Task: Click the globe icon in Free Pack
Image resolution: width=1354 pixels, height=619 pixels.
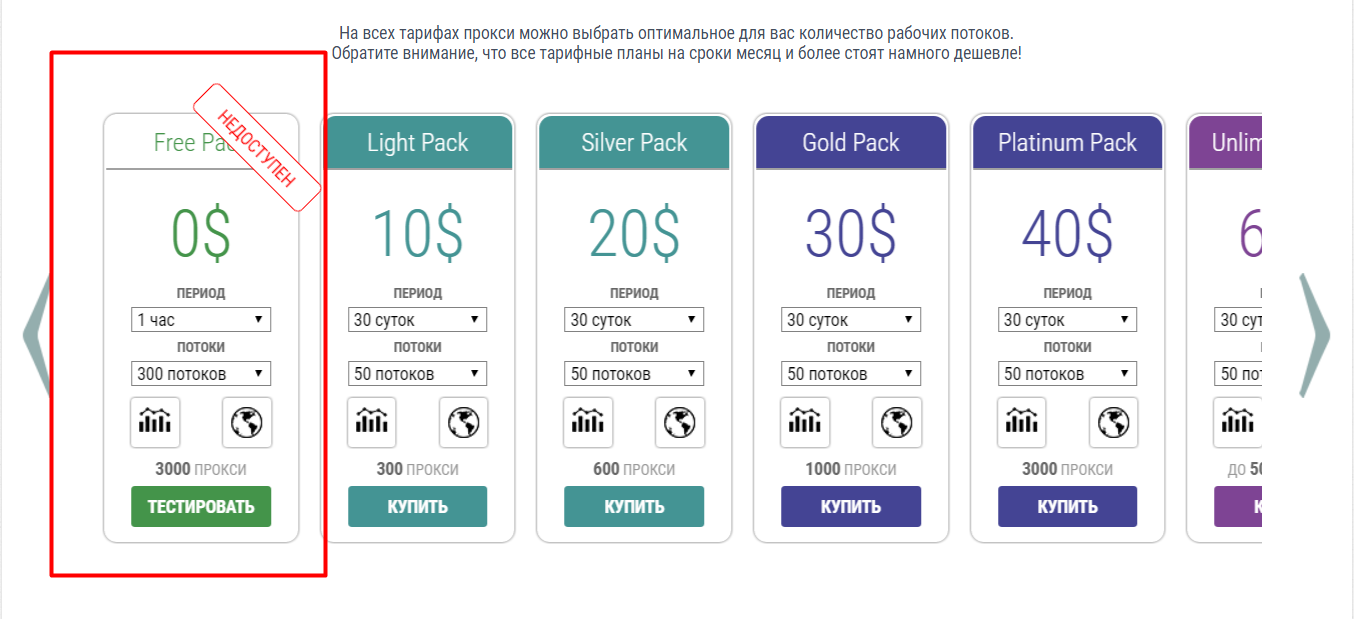Action: (x=246, y=423)
